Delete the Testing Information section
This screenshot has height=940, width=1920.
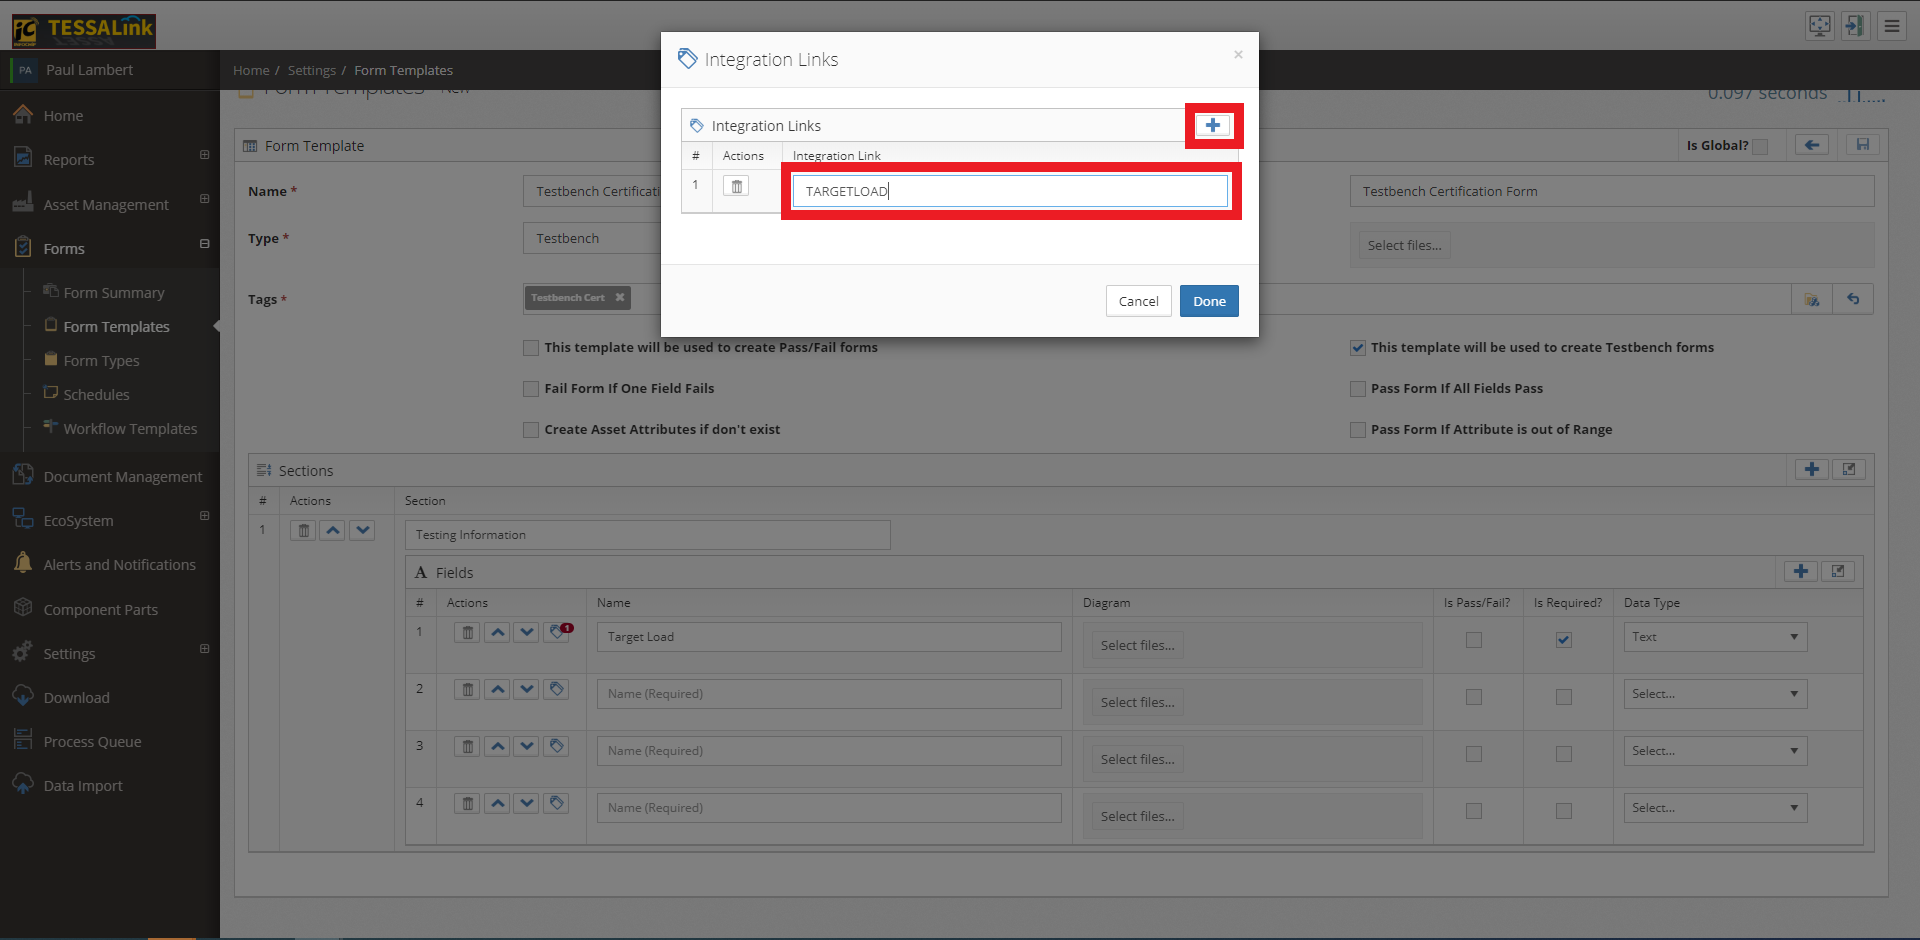[303, 531]
